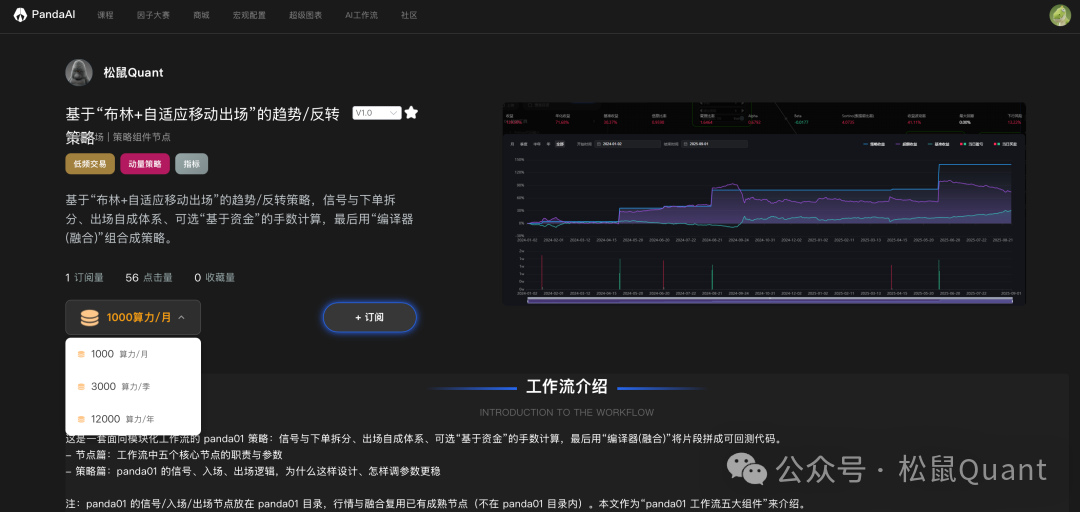Click the 指标 tag

(191, 164)
